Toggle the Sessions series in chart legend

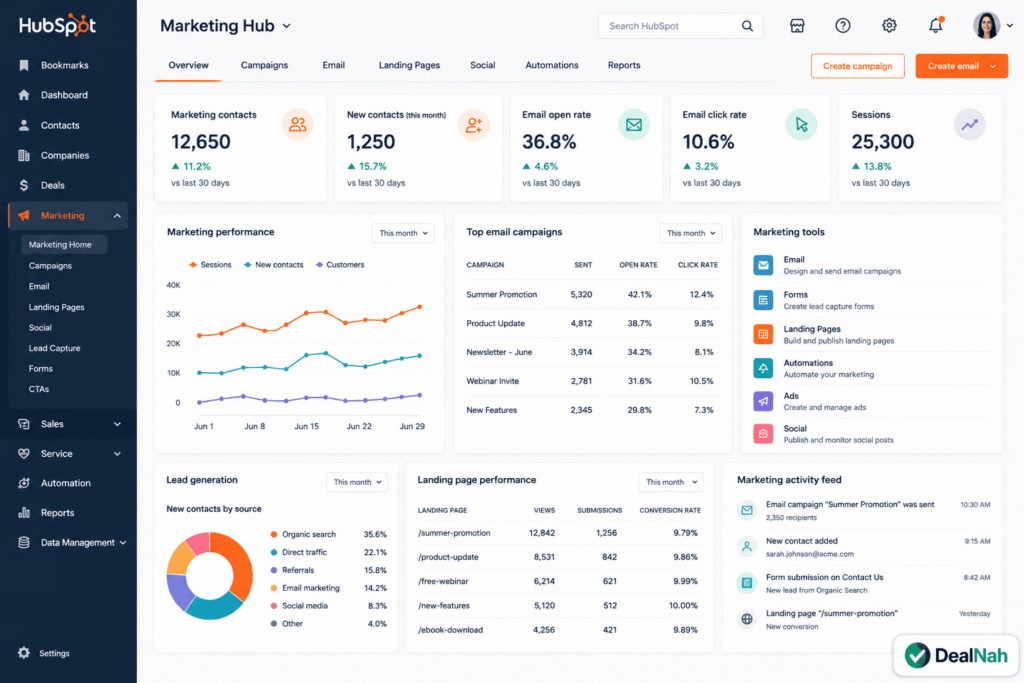[210, 264]
